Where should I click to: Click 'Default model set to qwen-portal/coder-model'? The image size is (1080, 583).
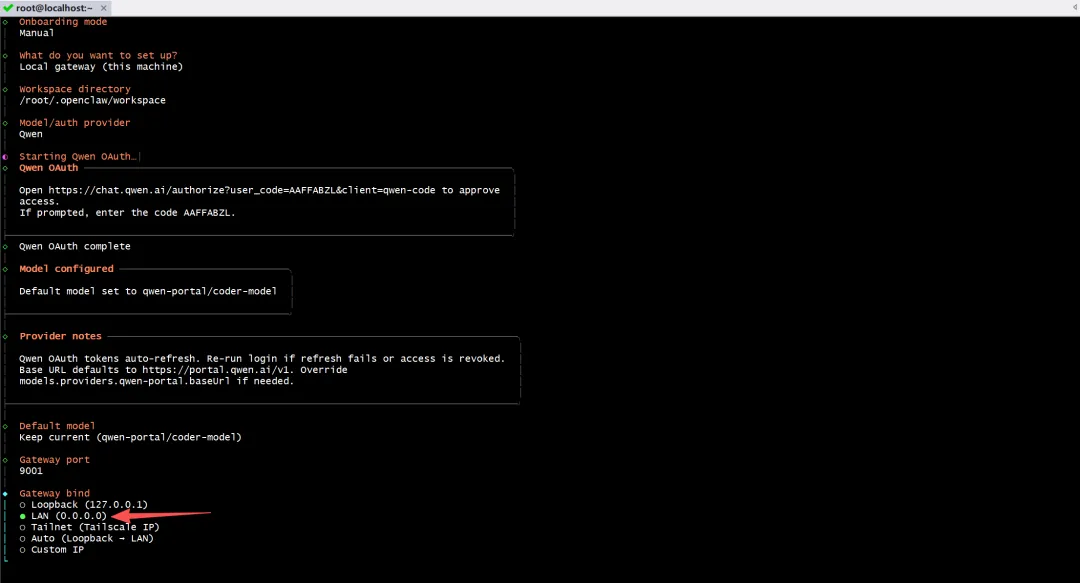148,291
